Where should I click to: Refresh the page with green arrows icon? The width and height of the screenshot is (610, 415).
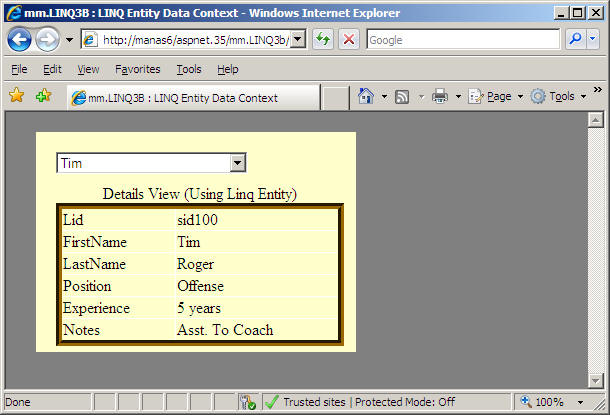coord(323,39)
